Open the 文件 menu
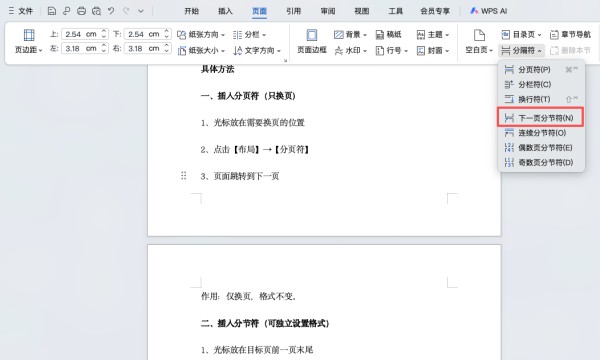 [x=21, y=11]
